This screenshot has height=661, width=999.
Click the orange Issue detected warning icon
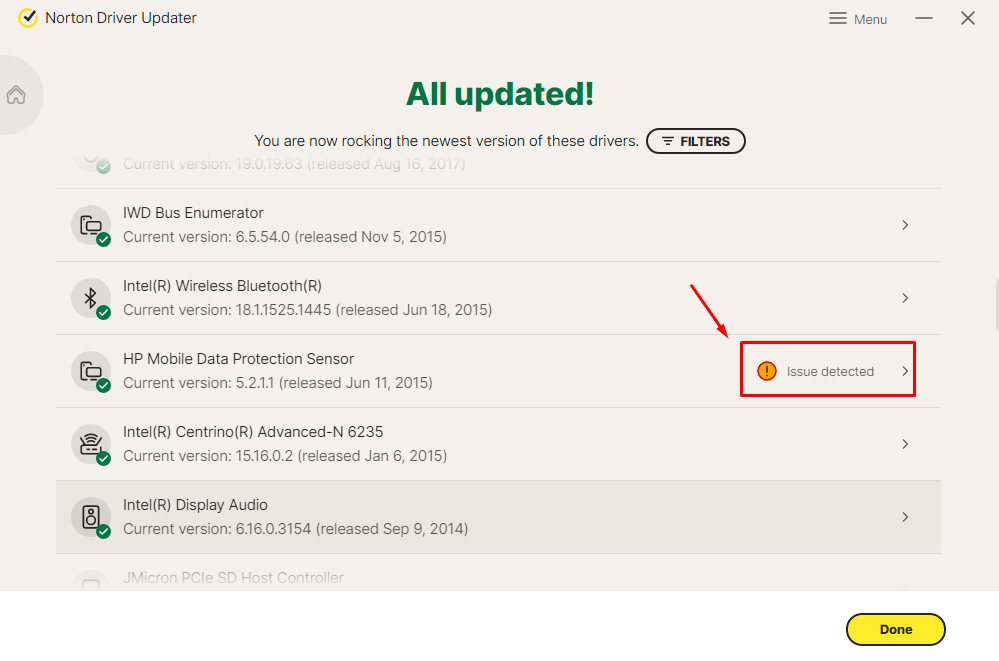766,371
